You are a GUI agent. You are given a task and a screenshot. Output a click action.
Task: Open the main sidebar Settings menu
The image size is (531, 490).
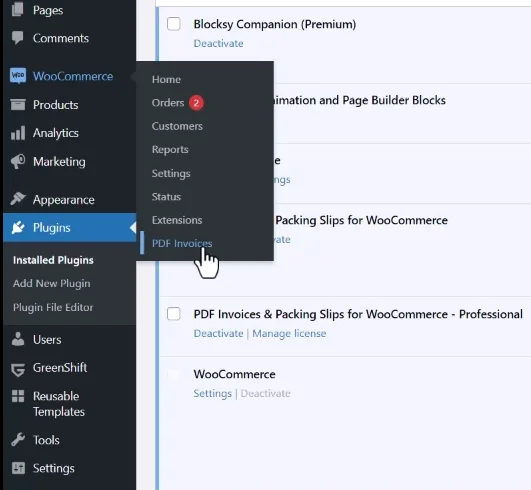54,468
